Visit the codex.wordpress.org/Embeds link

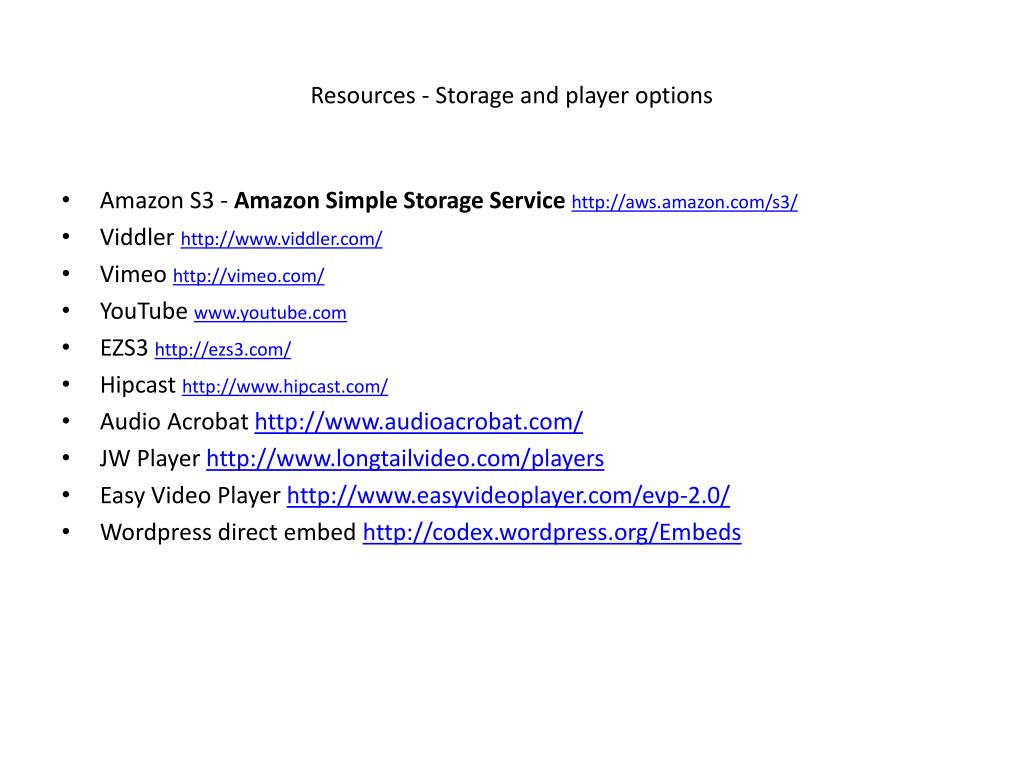(x=552, y=532)
